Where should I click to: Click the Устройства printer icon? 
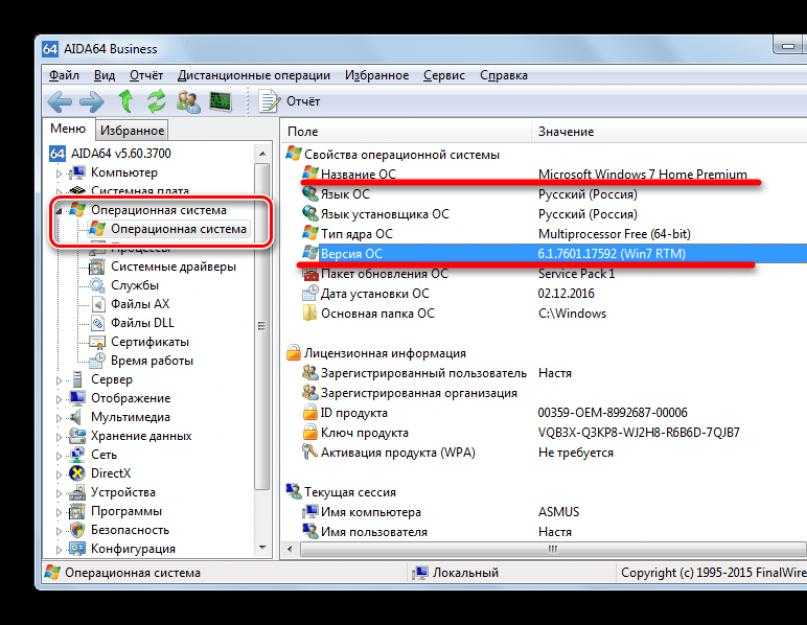point(77,493)
